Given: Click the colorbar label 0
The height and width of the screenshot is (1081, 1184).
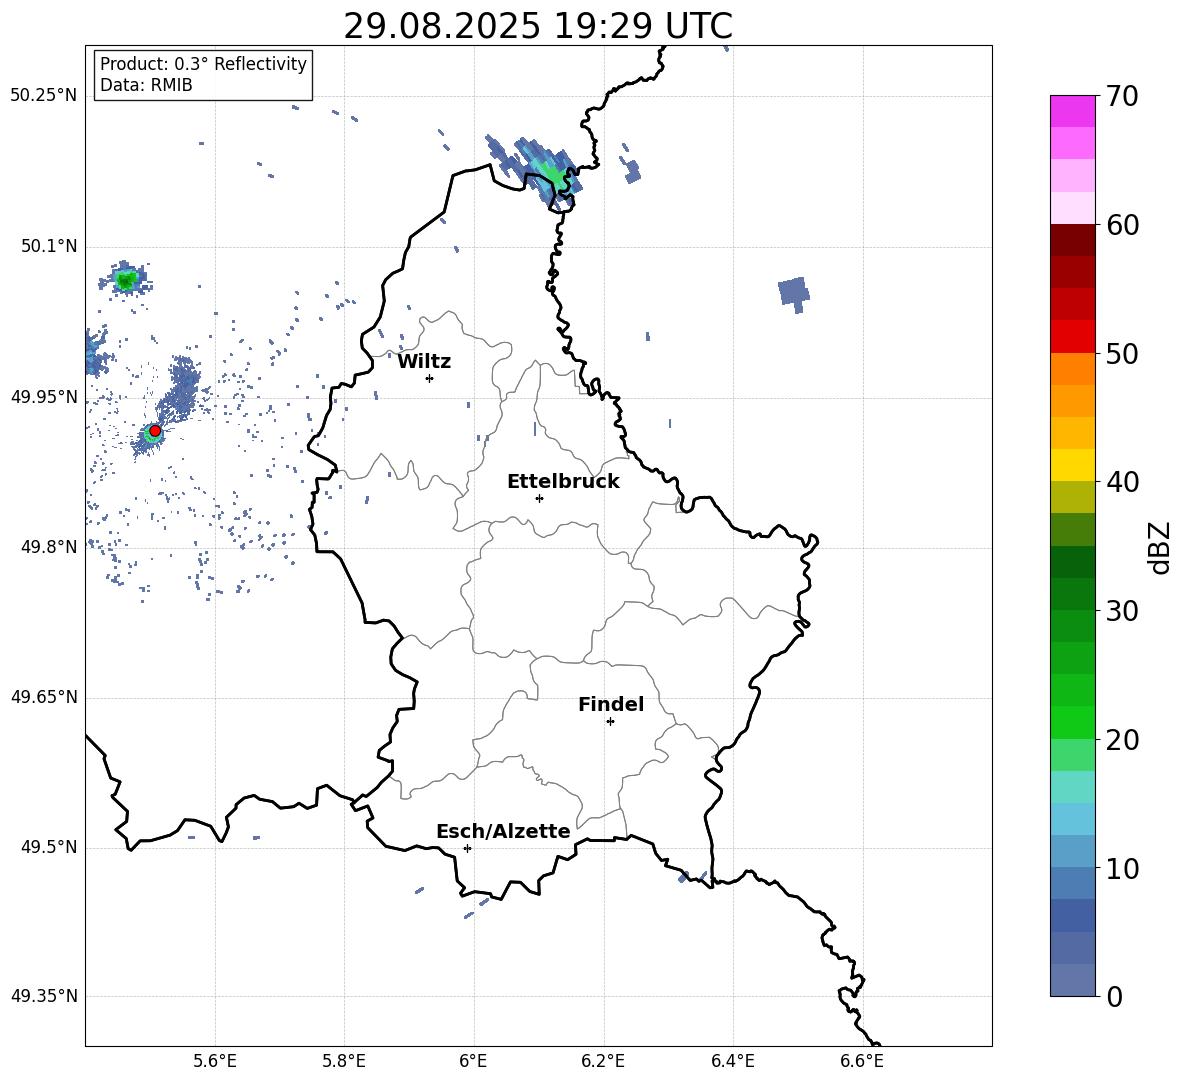Looking at the screenshot, I should 1115,996.
